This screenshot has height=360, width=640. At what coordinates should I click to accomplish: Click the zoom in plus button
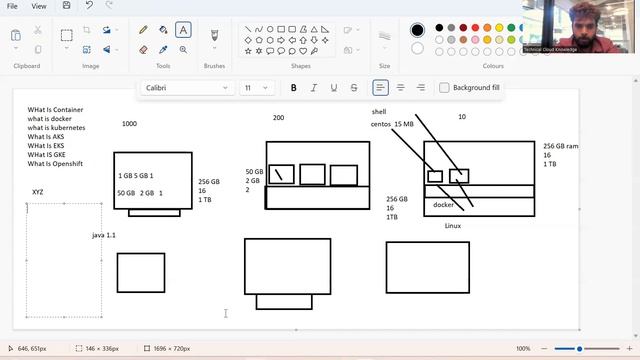[629, 349]
